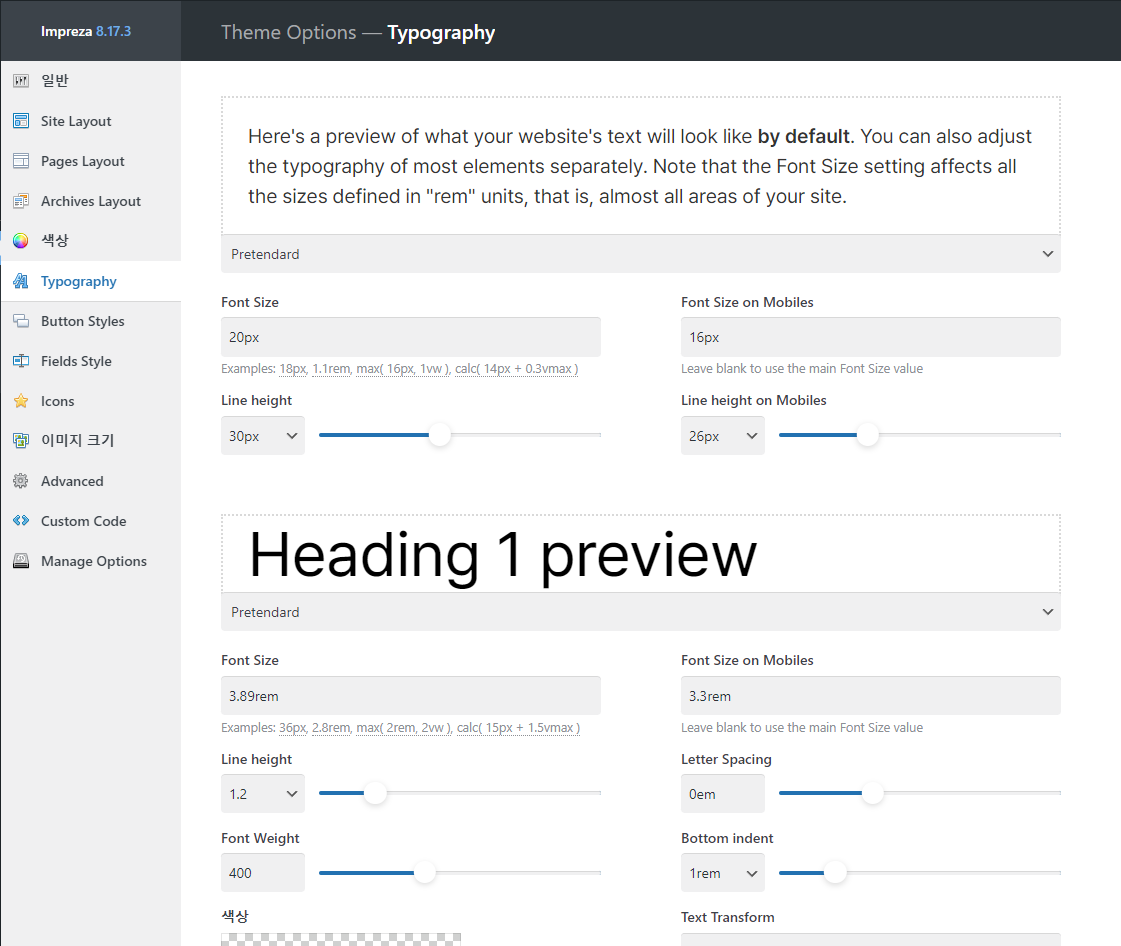Click the Font Weight 400 field

[262, 872]
